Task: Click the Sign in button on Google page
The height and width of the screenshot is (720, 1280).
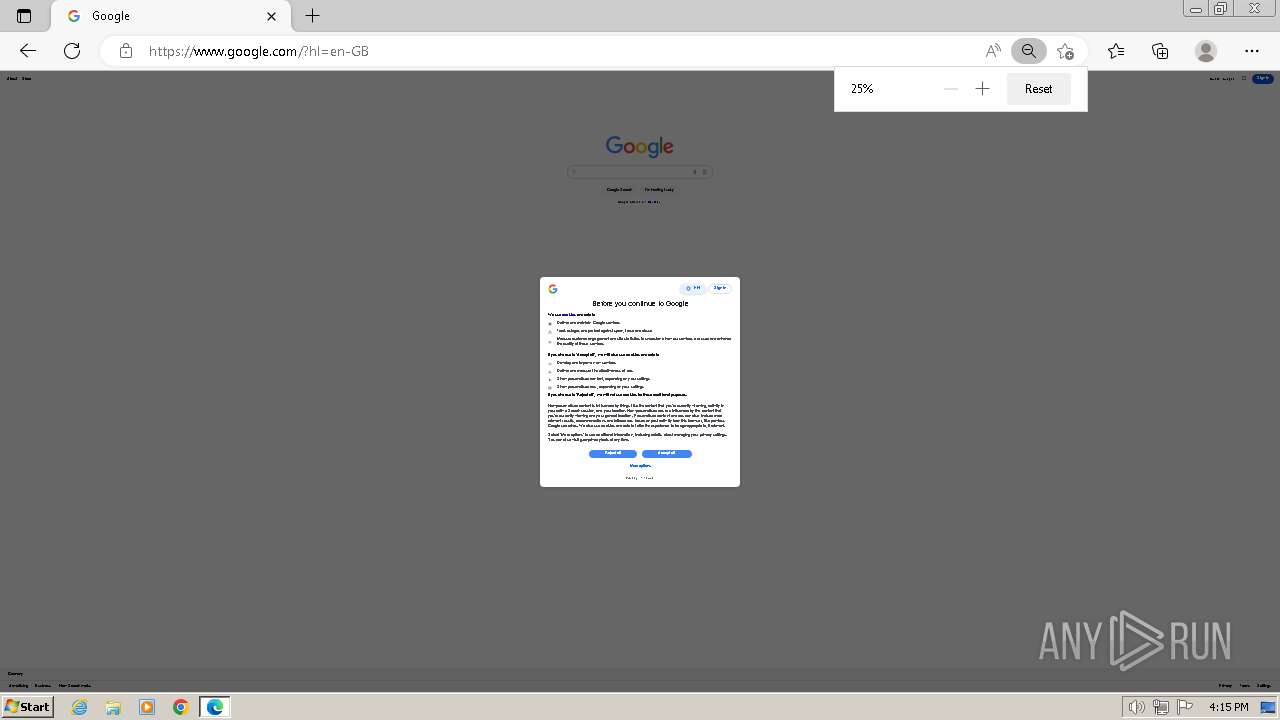Action: (1262, 78)
